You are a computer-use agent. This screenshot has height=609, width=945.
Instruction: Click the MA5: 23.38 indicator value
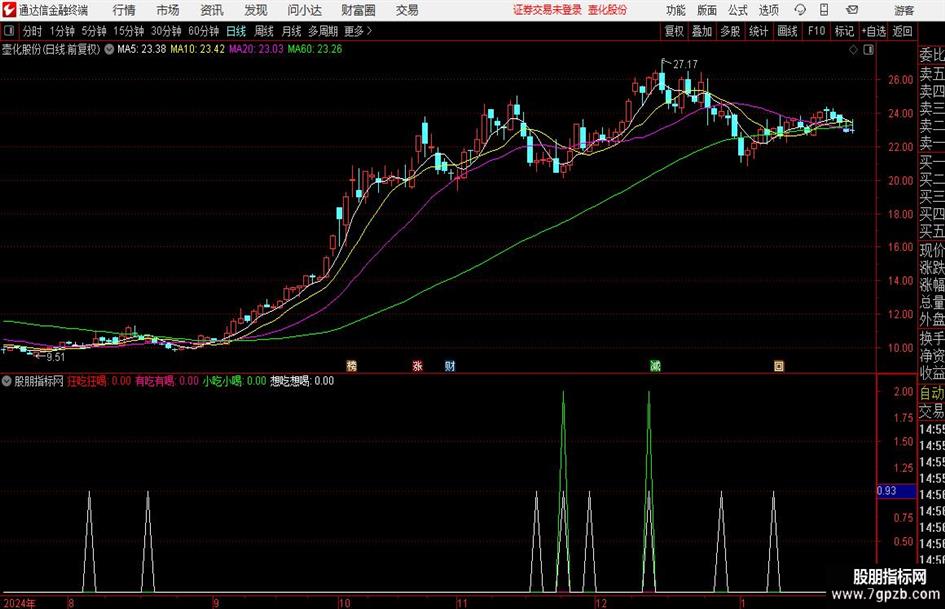pyautogui.click(x=141, y=49)
